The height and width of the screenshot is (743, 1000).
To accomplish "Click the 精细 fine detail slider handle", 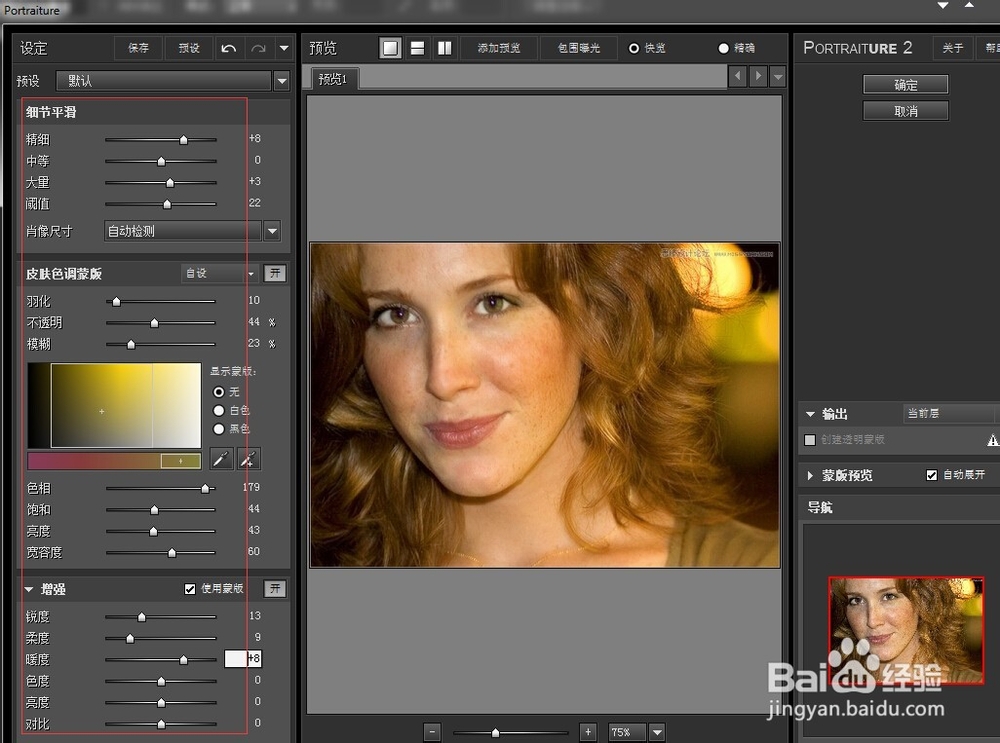I will (184, 140).
